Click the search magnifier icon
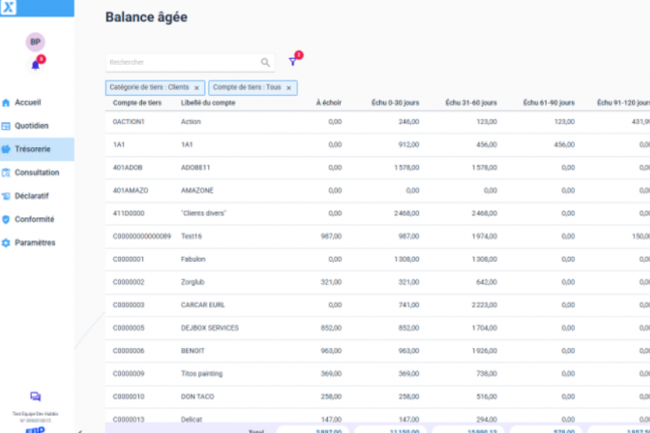Image resolution: width=650 pixels, height=433 pixels. pyautogui.click(x=265, y=63)
